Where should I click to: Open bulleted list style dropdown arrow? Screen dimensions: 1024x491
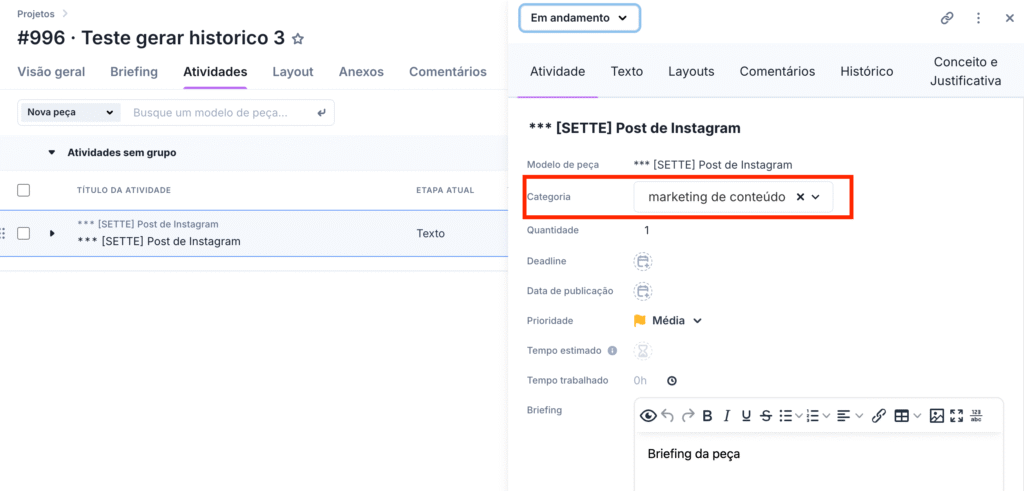tap(799, 416)
